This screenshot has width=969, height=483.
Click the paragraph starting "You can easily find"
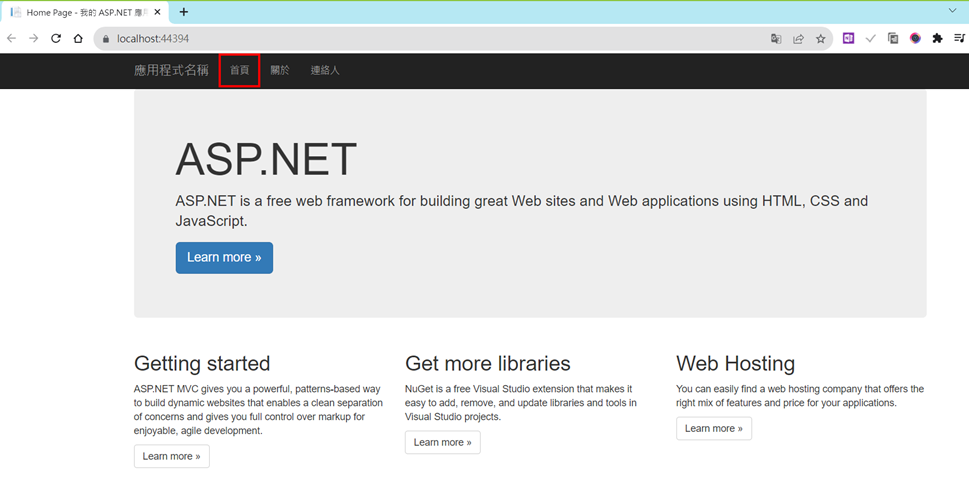pos(800,396)
